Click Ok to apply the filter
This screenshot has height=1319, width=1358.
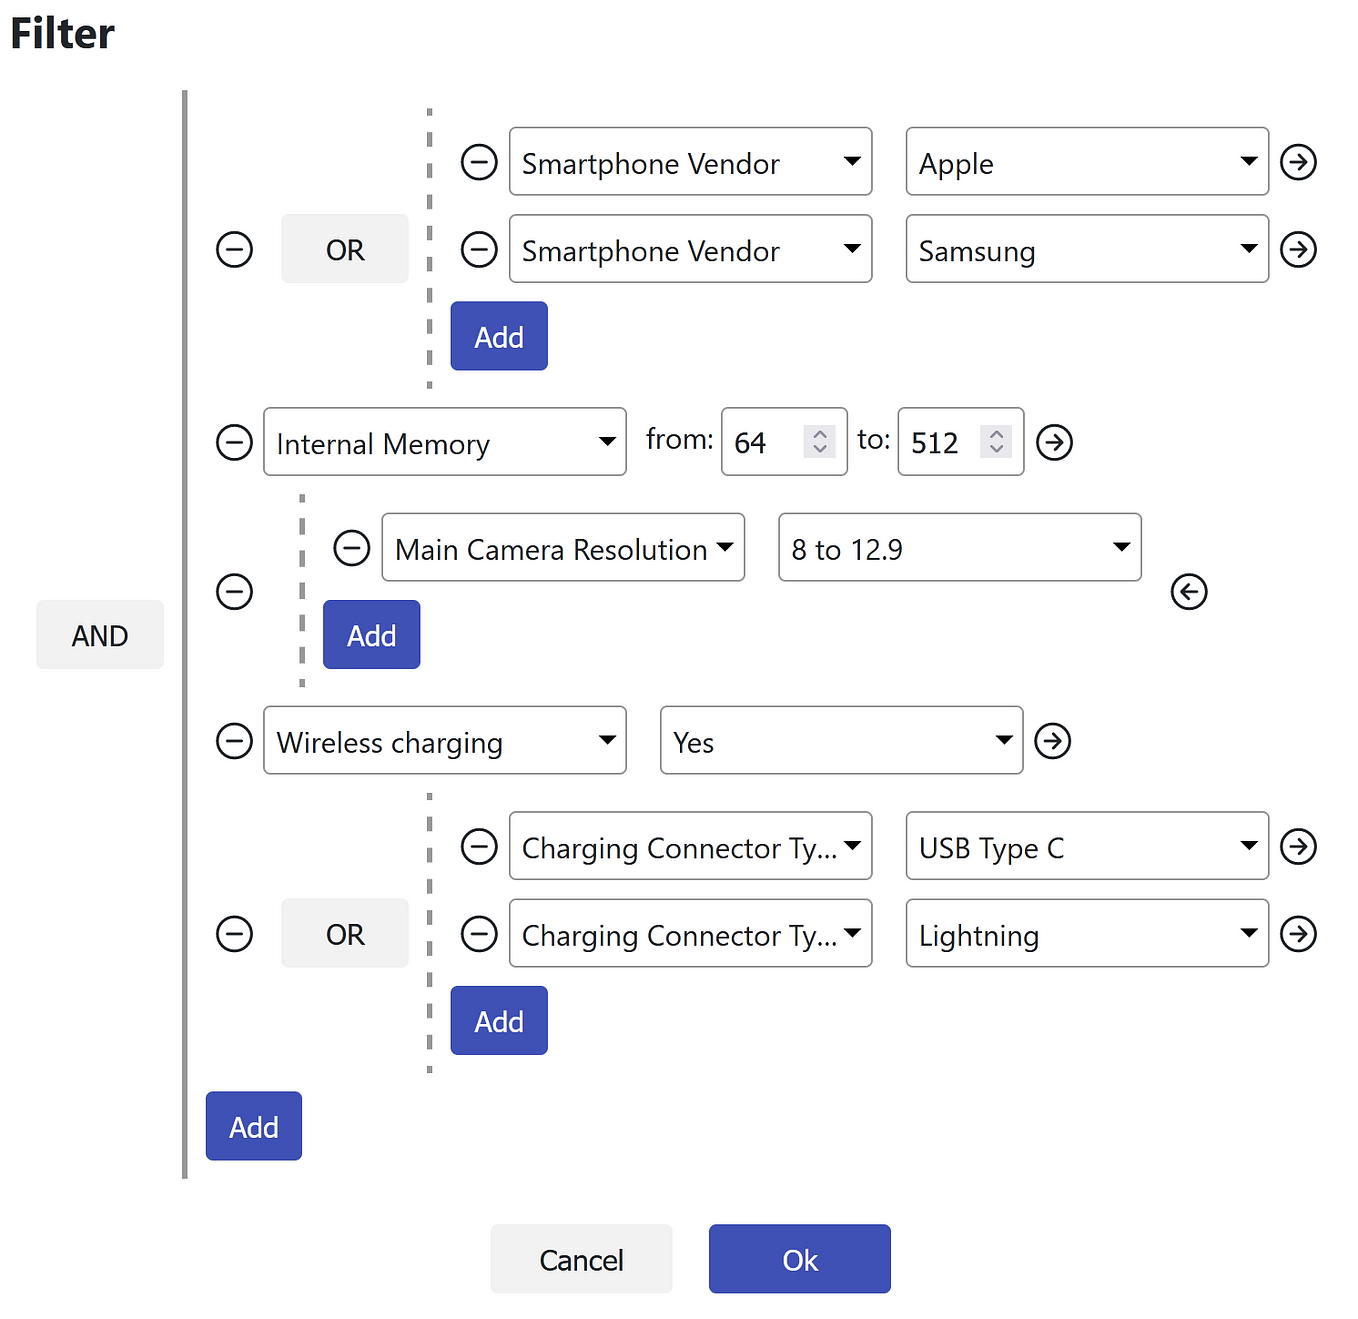799,1258
